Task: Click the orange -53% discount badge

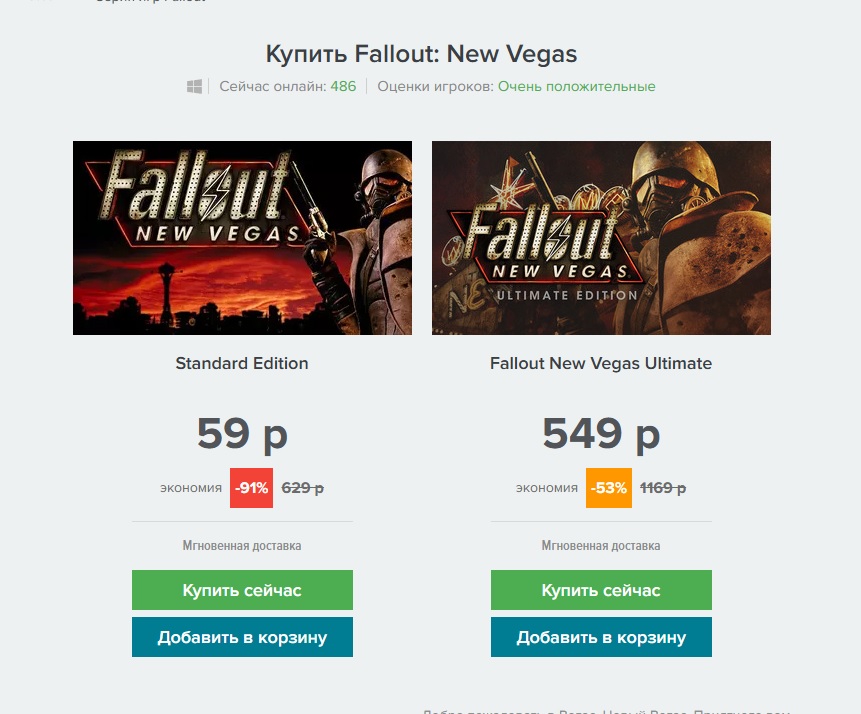Action: pos(608,488)
